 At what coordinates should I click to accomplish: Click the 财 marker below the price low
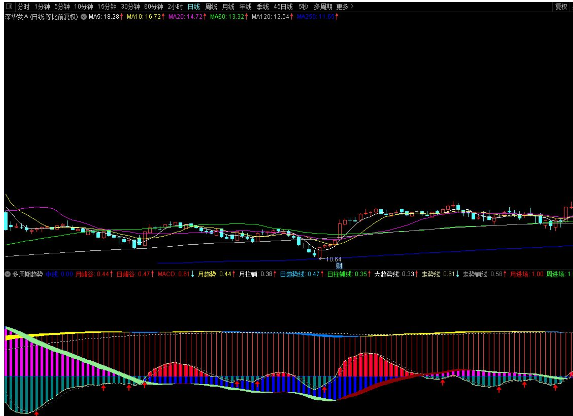[338, 266]
